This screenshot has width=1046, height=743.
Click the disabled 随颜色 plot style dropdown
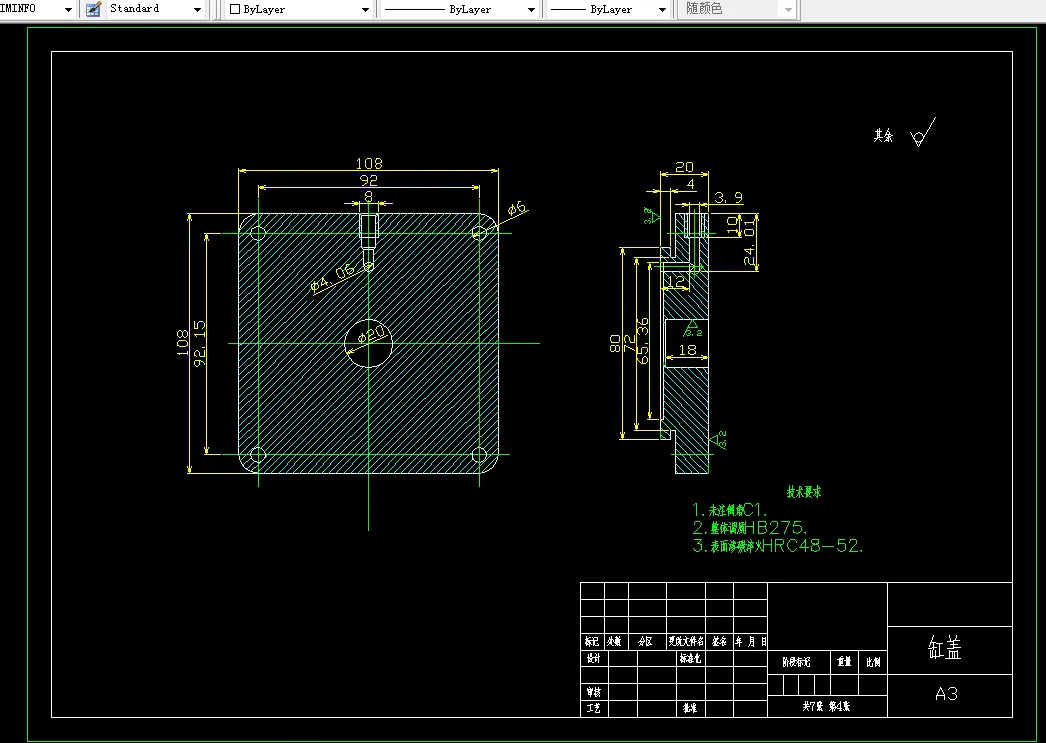[737, 9]
